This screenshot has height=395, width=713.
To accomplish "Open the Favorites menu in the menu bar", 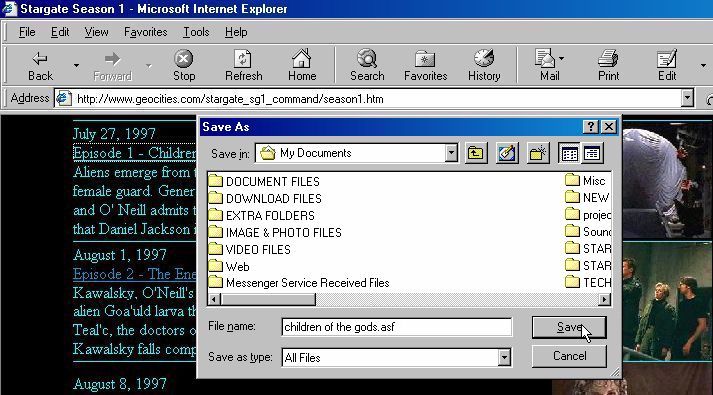I will (146, 32).
